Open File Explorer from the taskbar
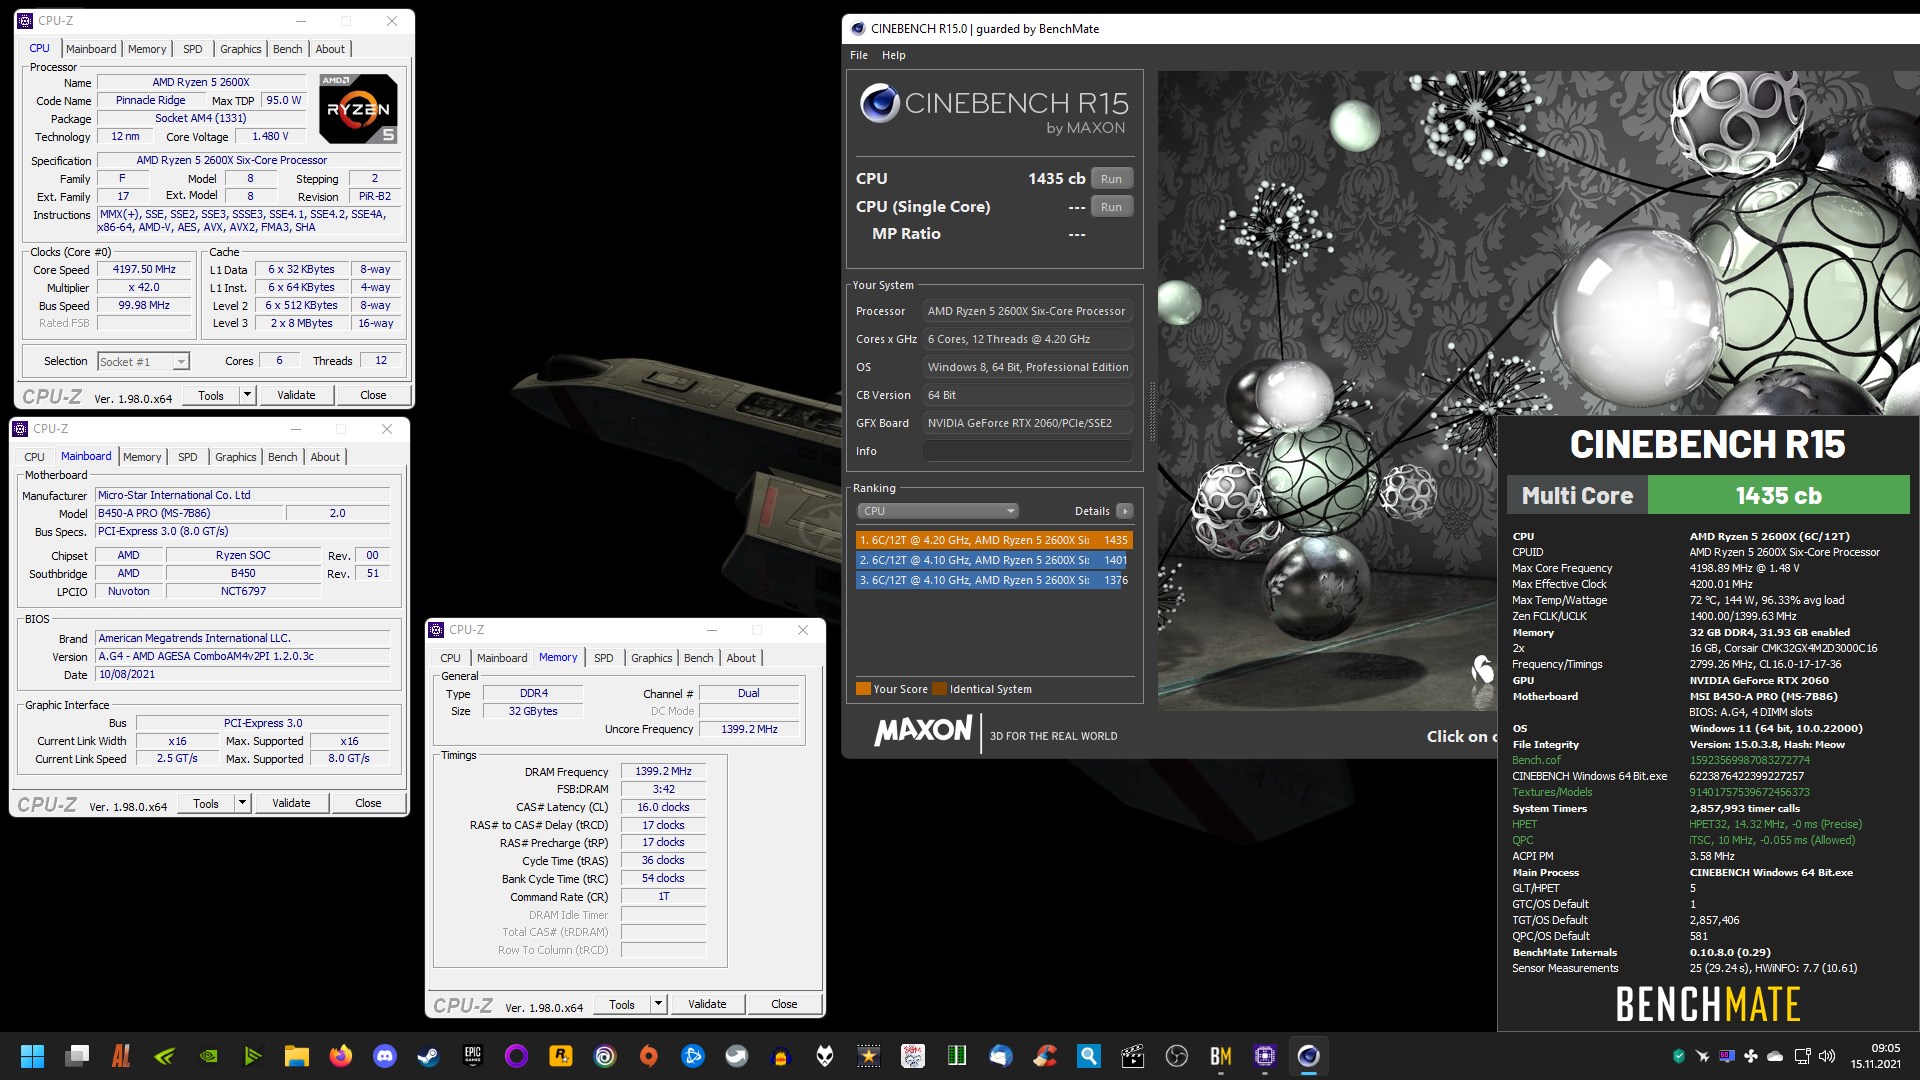Screen dimensions: 1920x1080 (297, 1056)
